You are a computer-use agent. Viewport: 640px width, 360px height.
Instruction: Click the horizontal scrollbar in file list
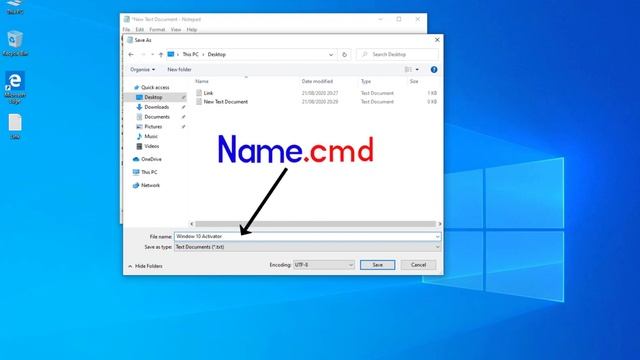tap(315, 224)
